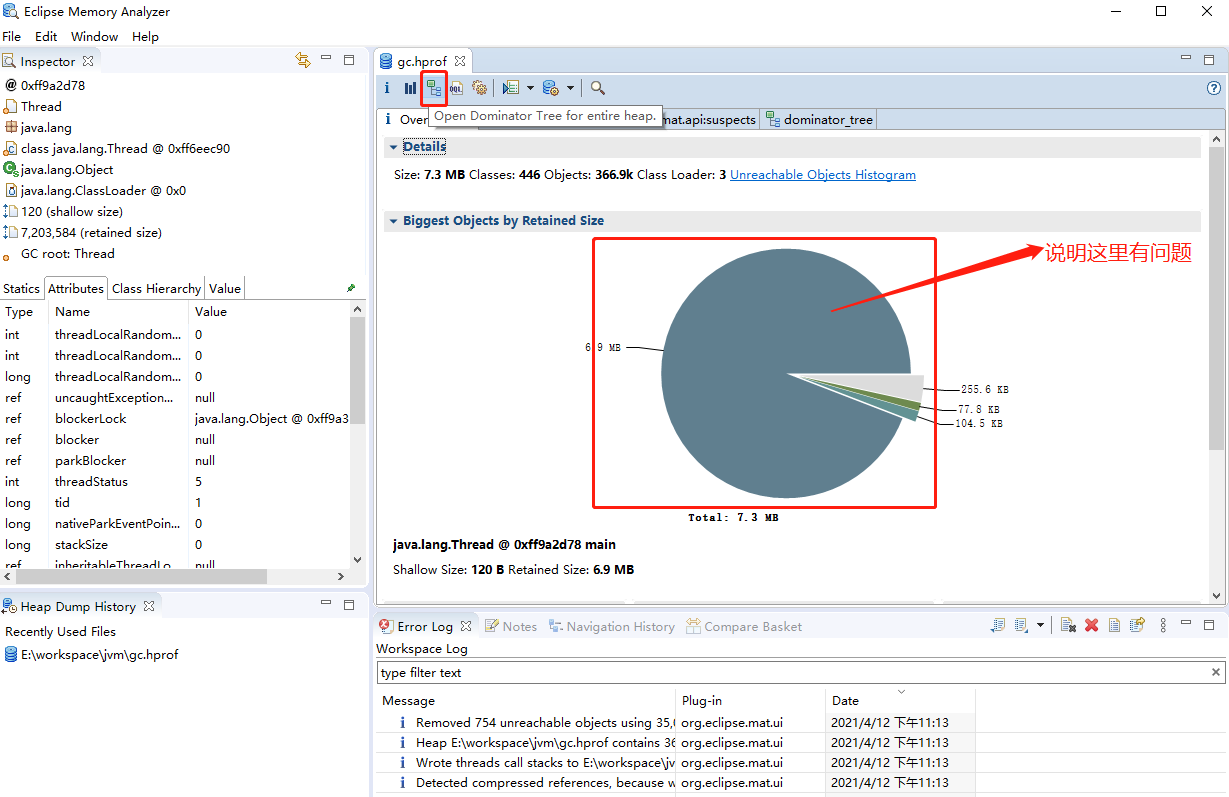Open the Window menu

(95, 36)
